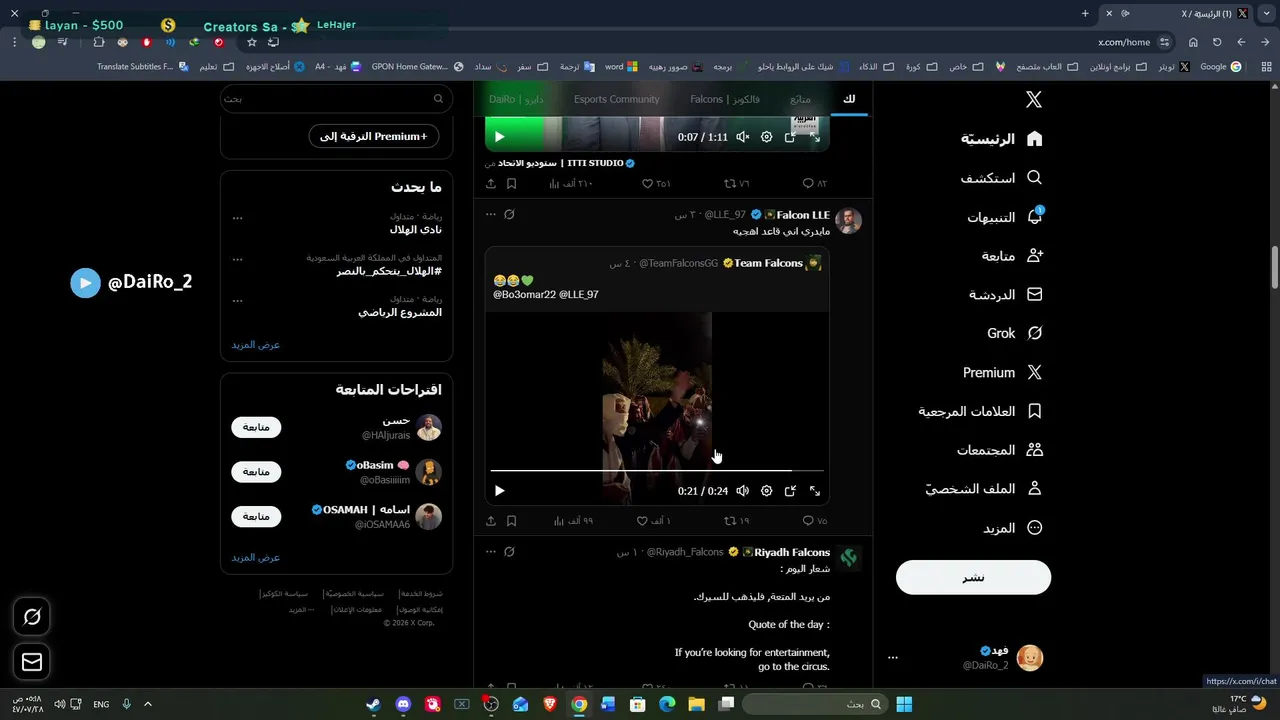The image size is (1280, 720).
Task: Open the floating Grok button
Action: coord(32,617)
